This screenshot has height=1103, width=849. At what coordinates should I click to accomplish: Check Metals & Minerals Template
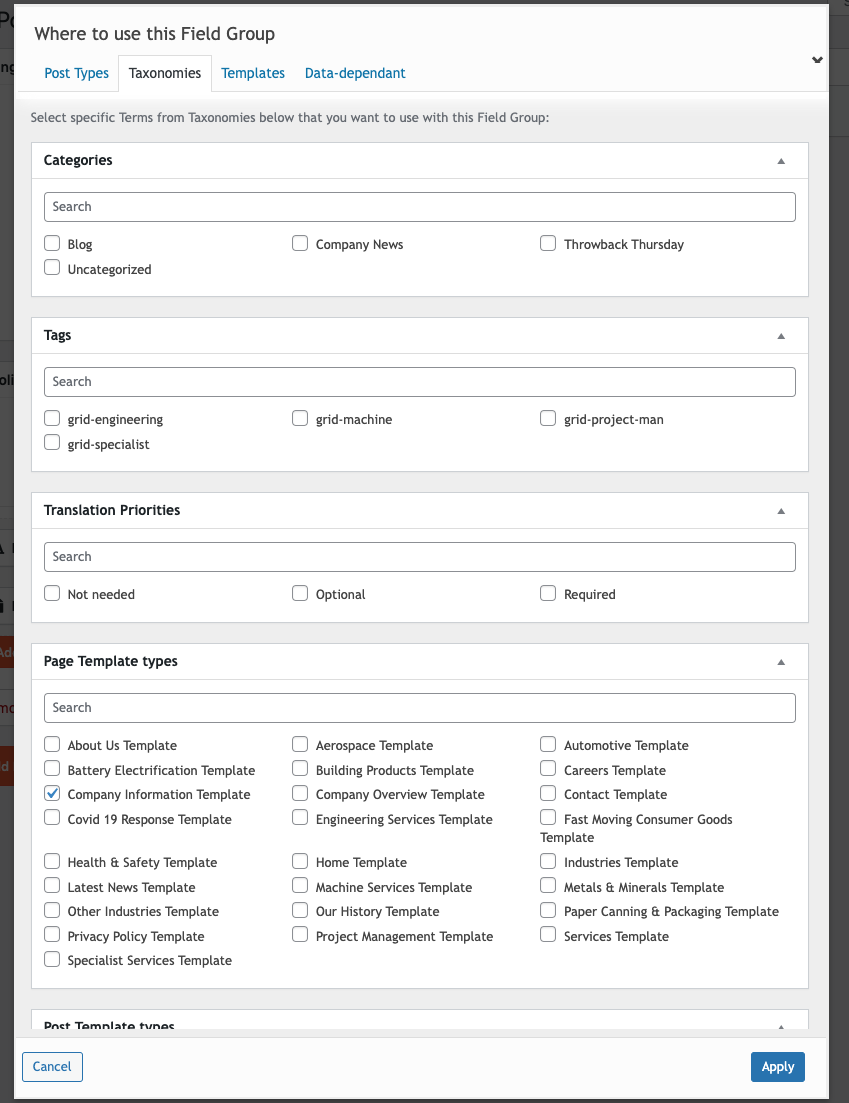coord(548,885)
